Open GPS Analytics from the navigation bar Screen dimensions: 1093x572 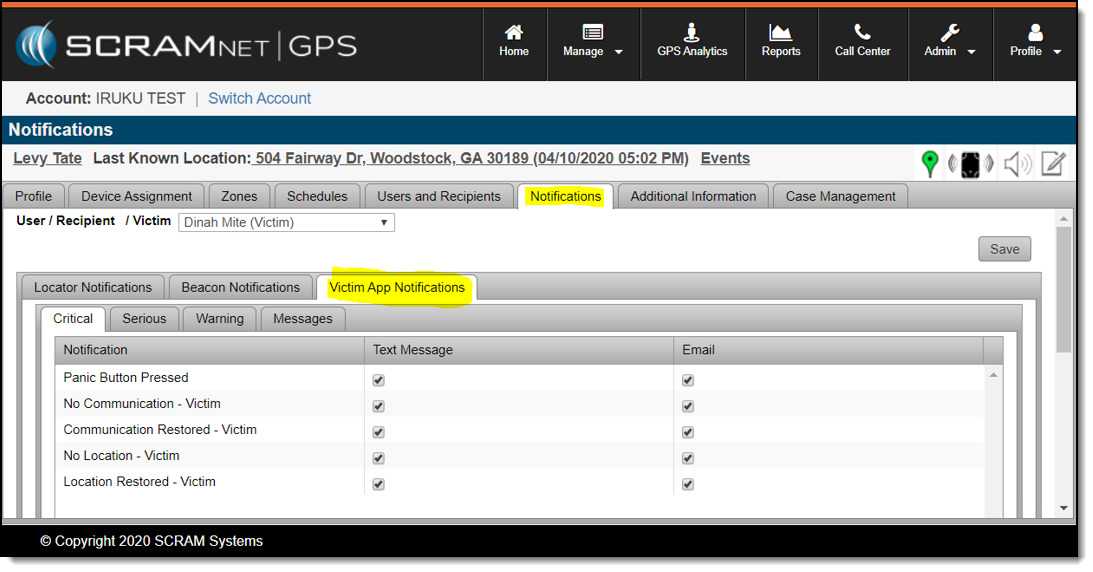tap(692, 42)
